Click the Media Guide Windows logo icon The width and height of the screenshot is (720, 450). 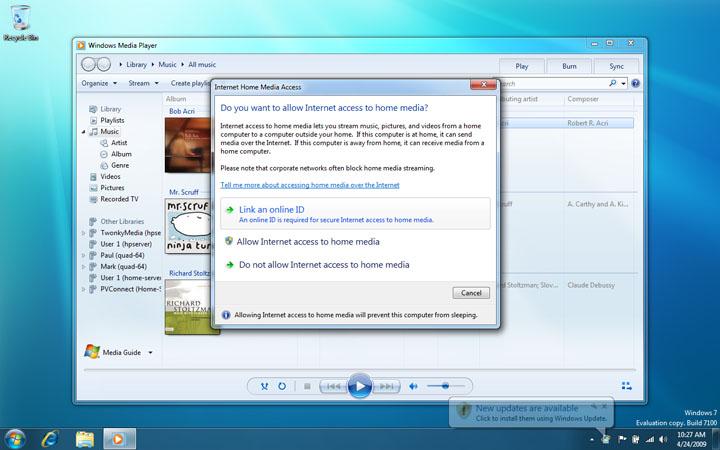click(x=92, y=351)
